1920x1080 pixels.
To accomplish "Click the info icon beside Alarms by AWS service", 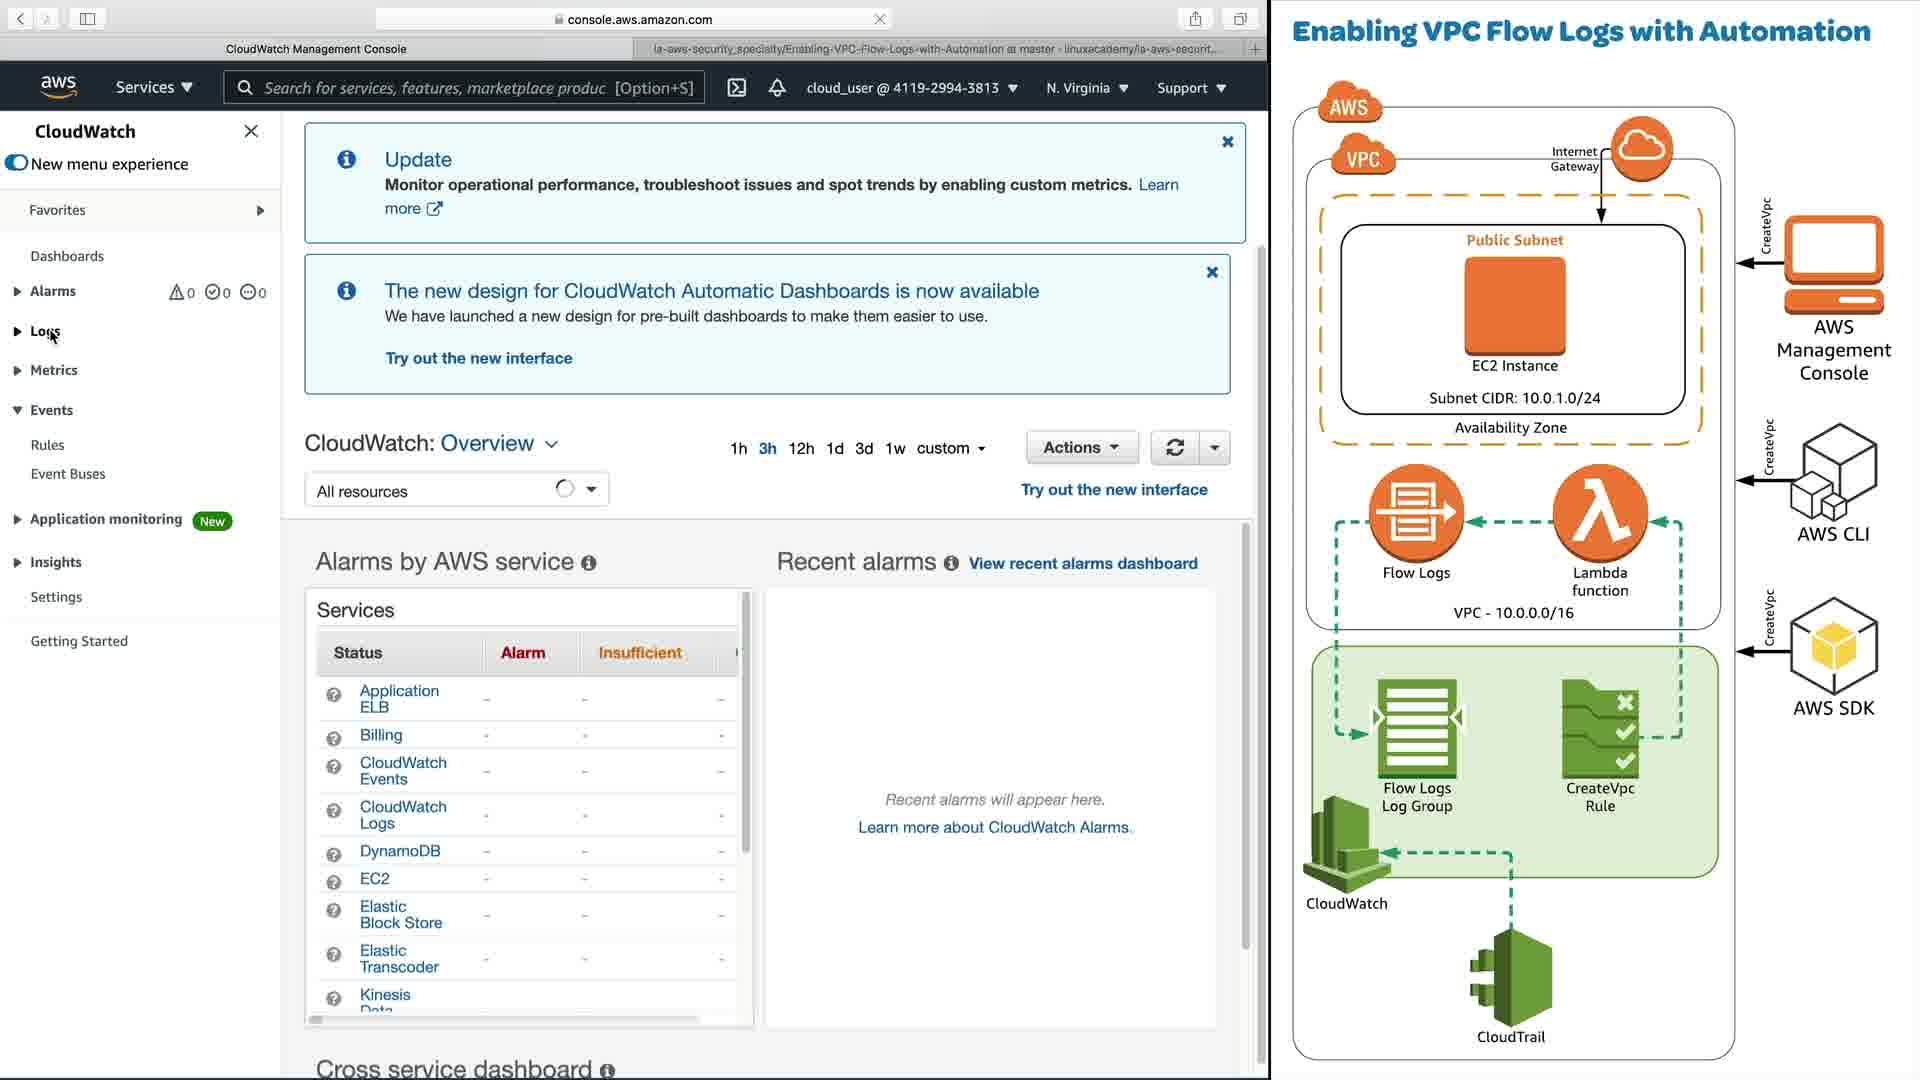I will coord(589,564).
